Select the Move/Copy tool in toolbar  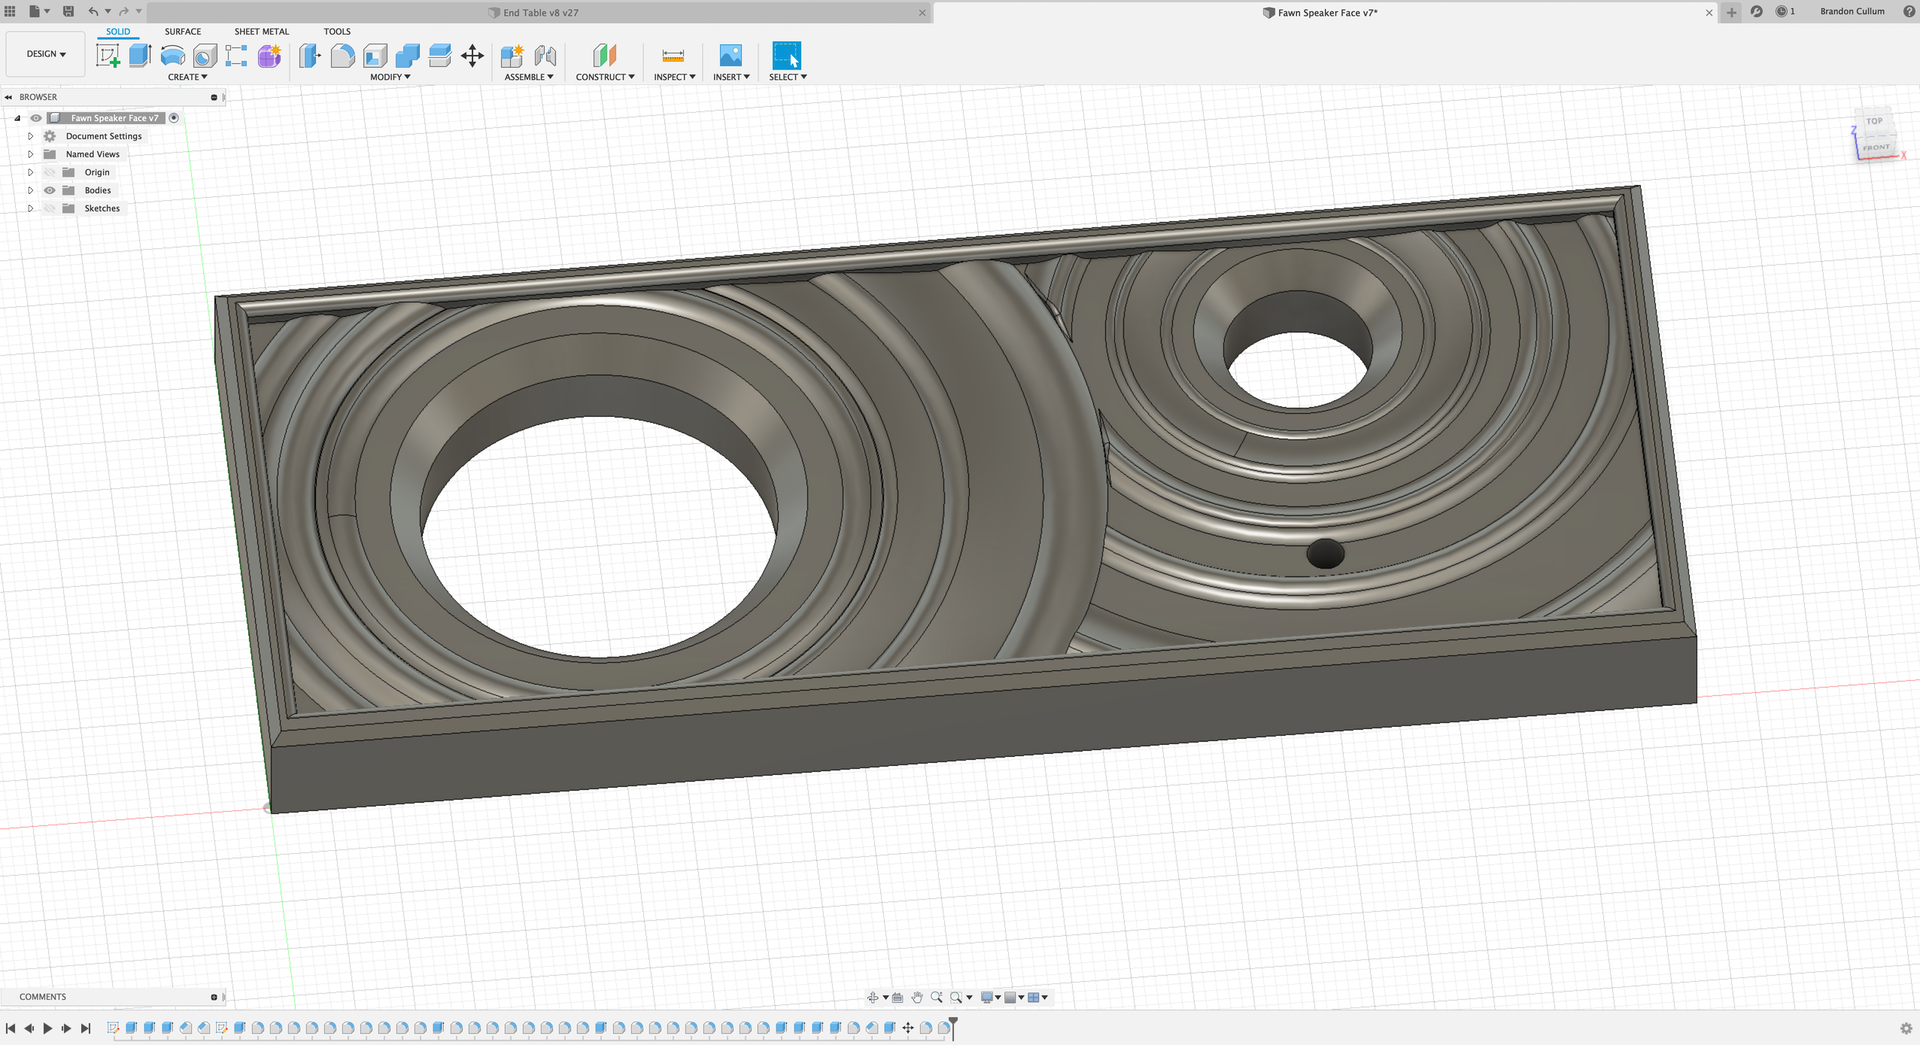point(472,56)
